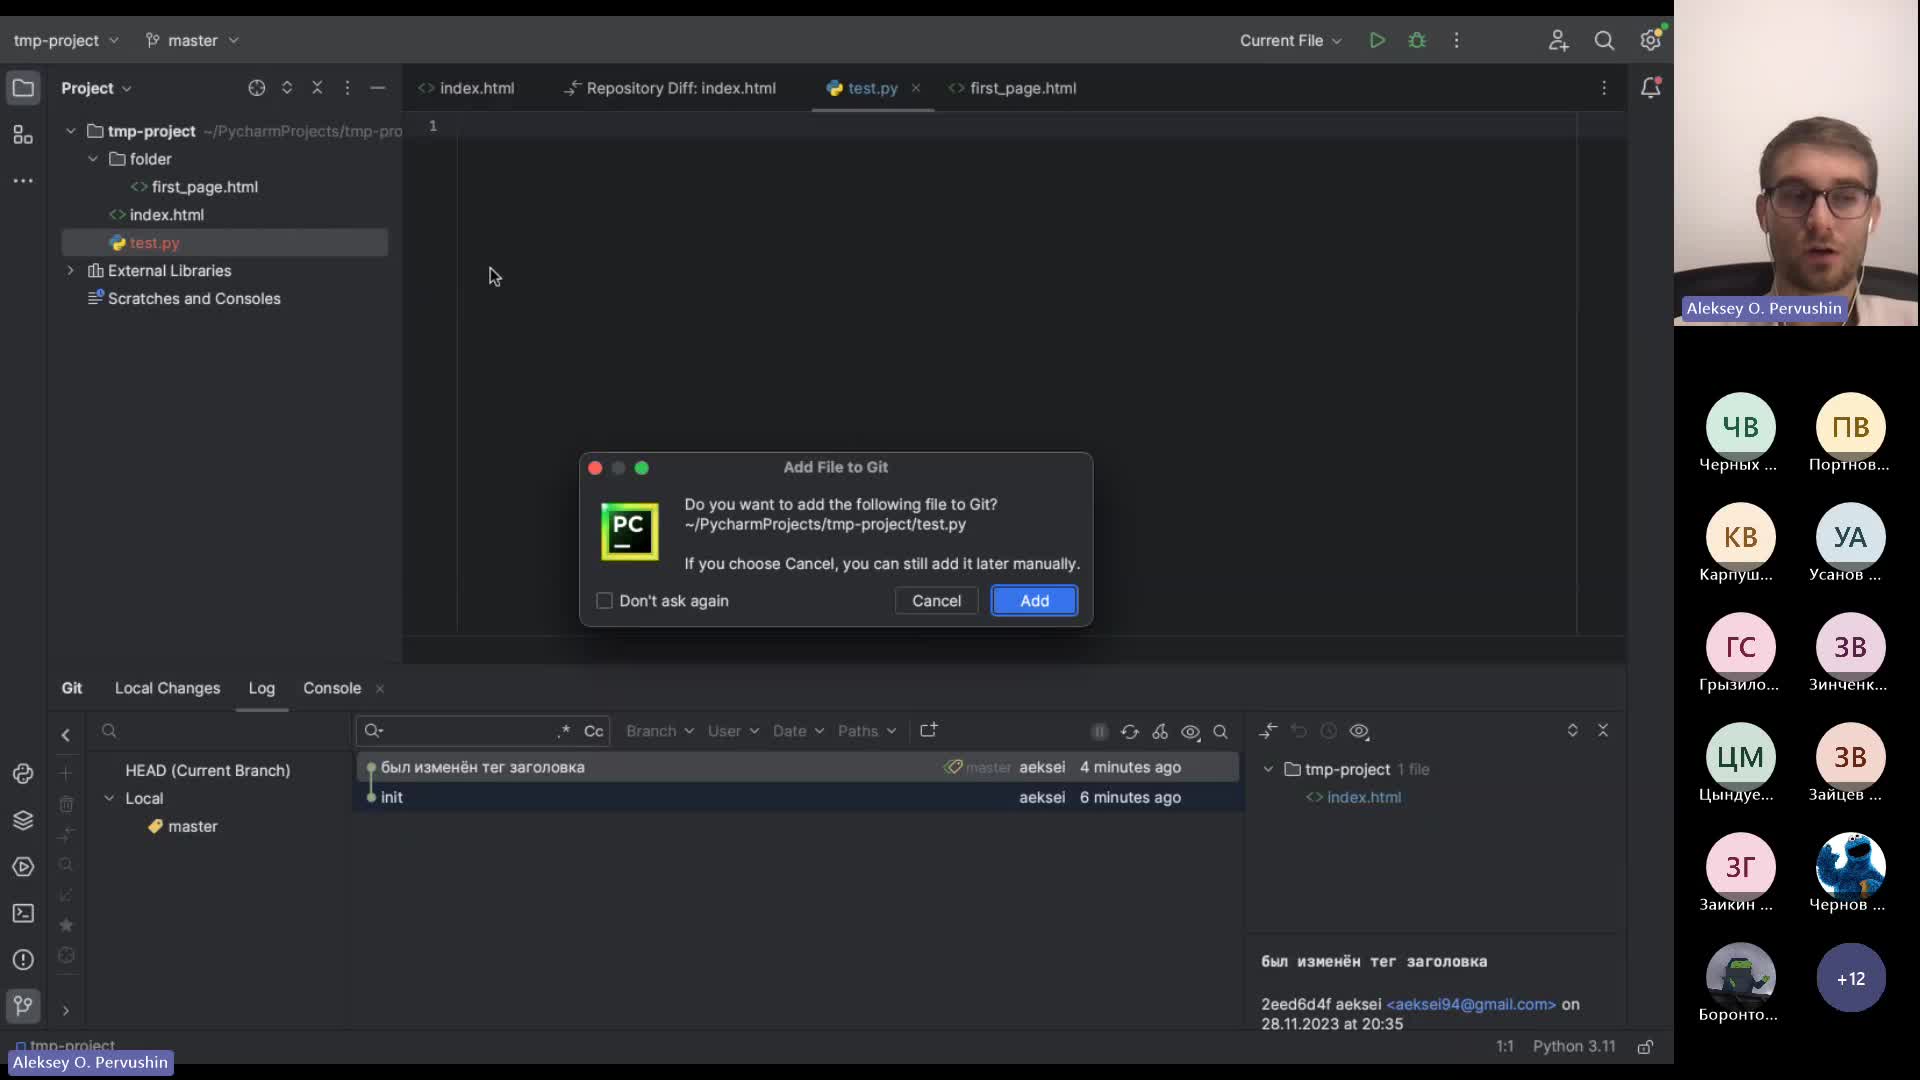Open Current File run configuration dropdown
The width and height of the screenshot is (1920, 1080).
[x=1290, y=40]
